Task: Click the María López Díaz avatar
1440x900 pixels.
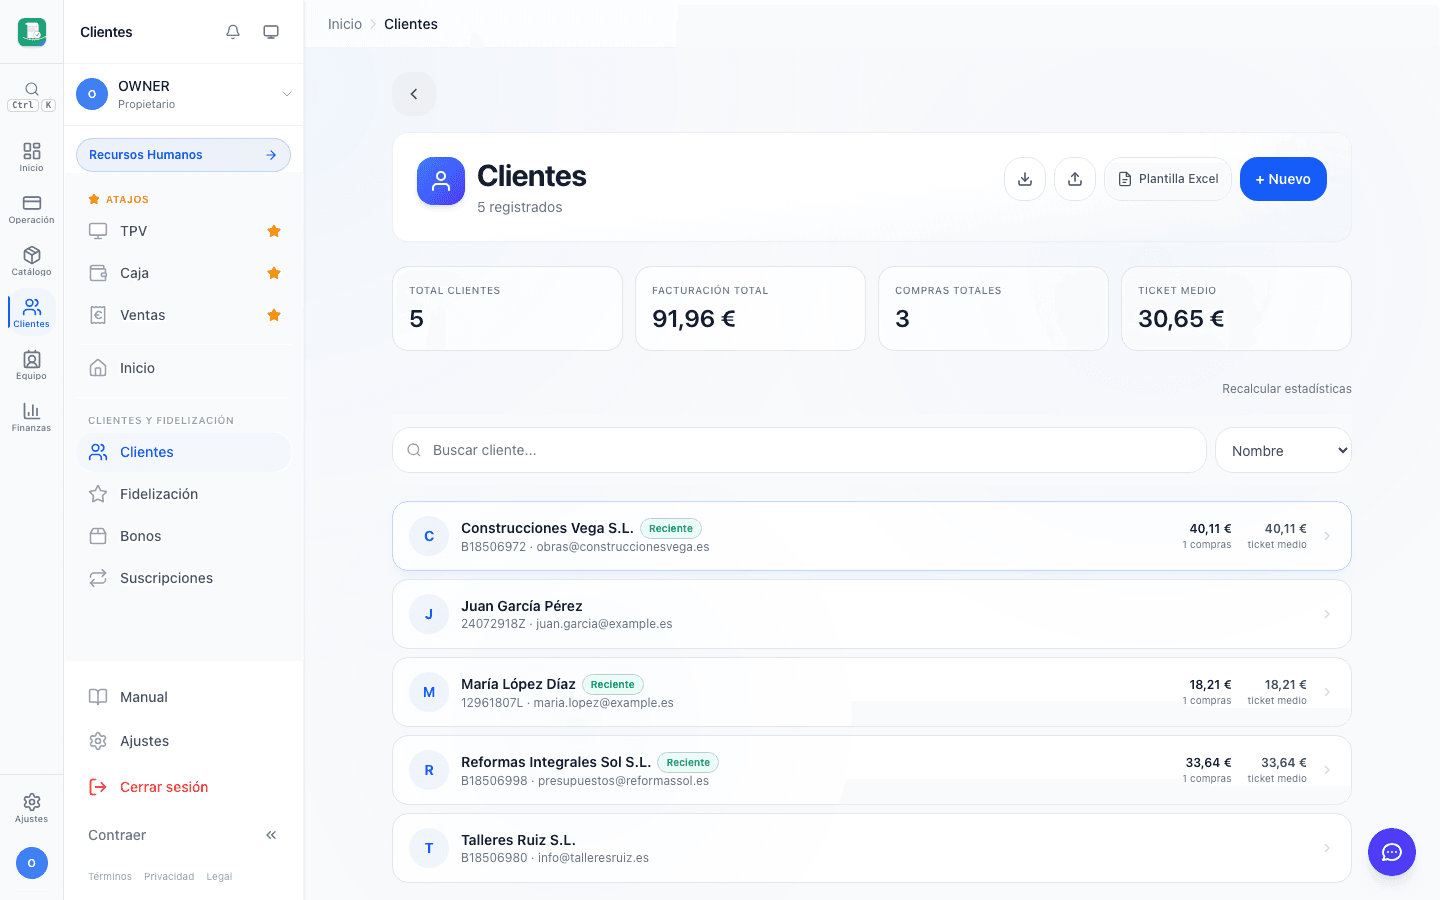Action: (429, 692)
